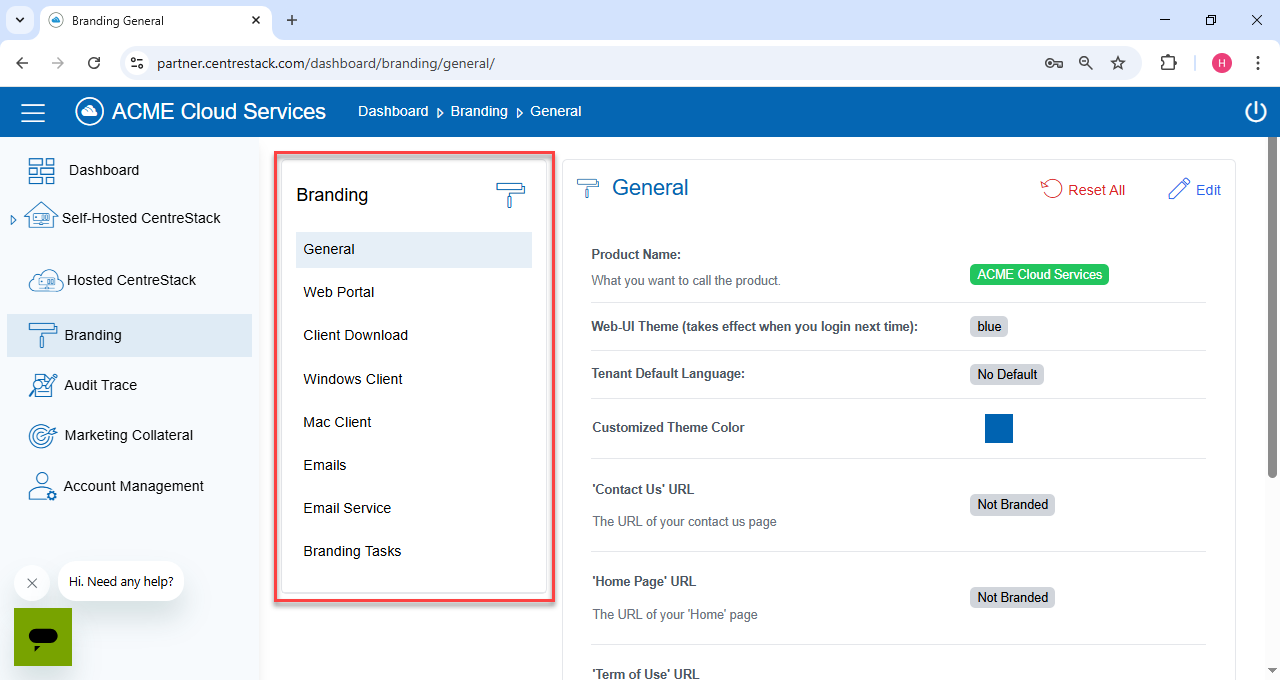Click the Dashboard grid icon in sidebar
Screen dimensions: 1280x680
[x=42, y=171]
